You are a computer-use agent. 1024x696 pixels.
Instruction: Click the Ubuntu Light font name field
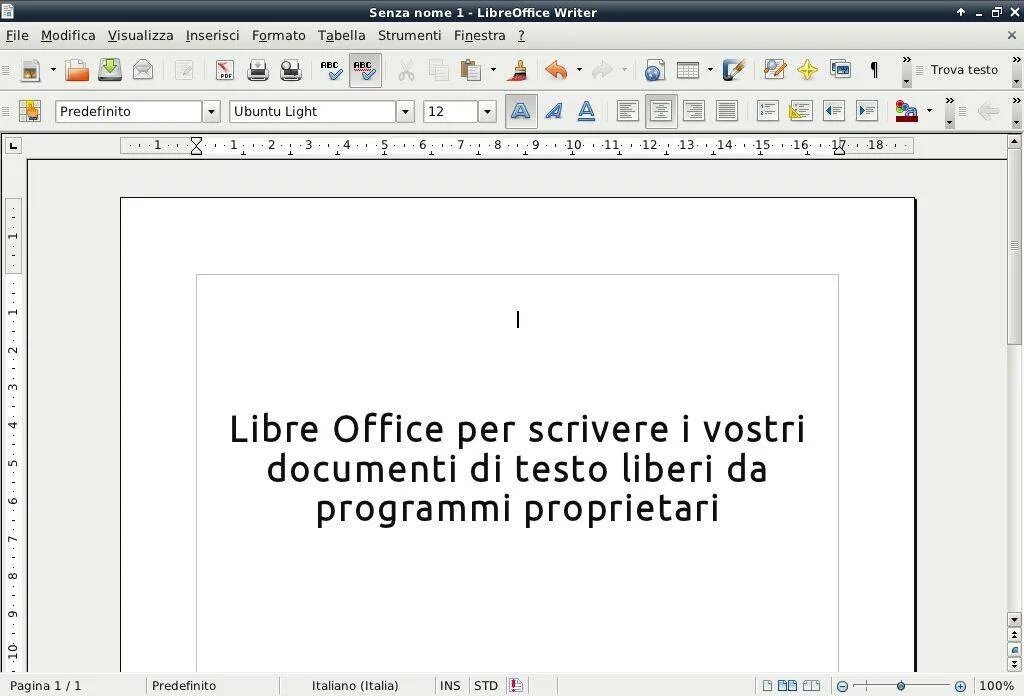[x=313, y=112]
